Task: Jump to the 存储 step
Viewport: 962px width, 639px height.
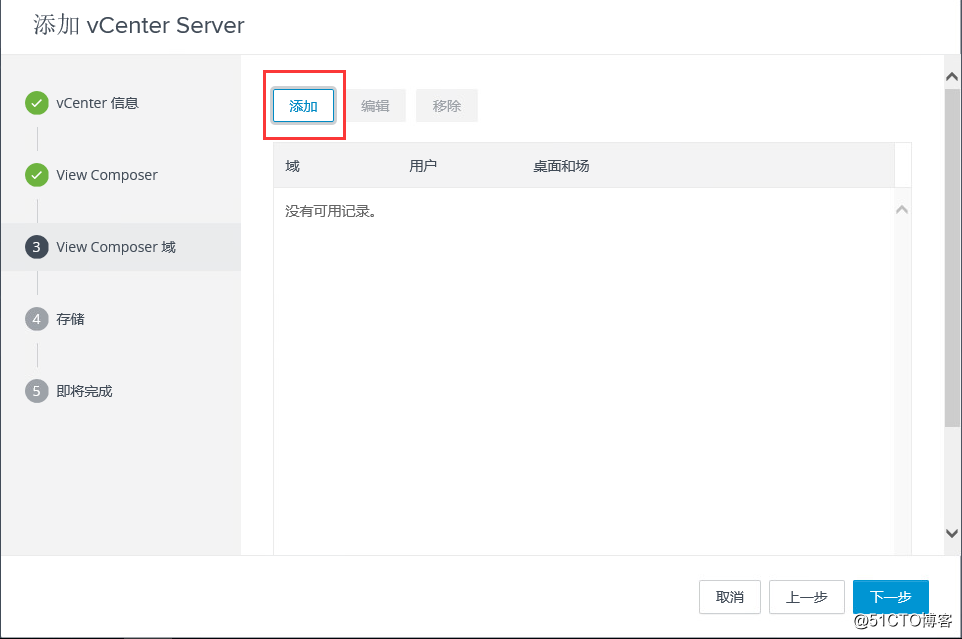Action: [x=71, y=319]
